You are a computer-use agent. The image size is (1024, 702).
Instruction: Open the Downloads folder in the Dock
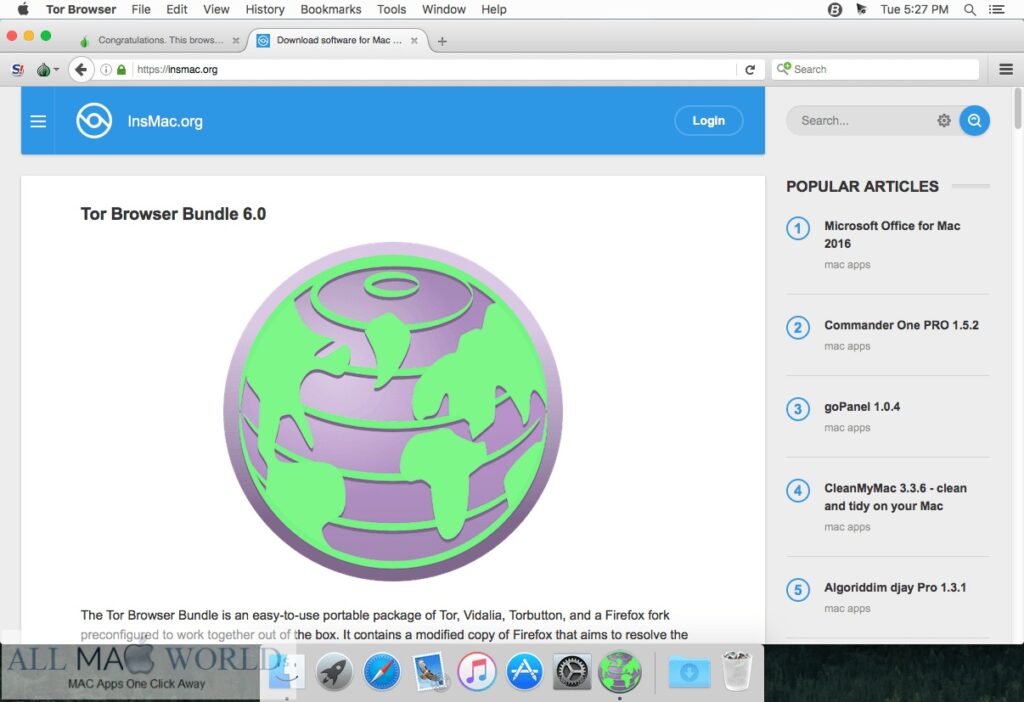[689, 672]
